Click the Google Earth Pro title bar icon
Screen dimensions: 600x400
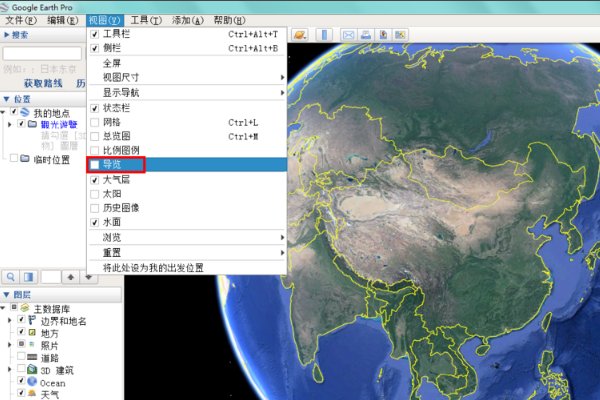coord(5,7)
